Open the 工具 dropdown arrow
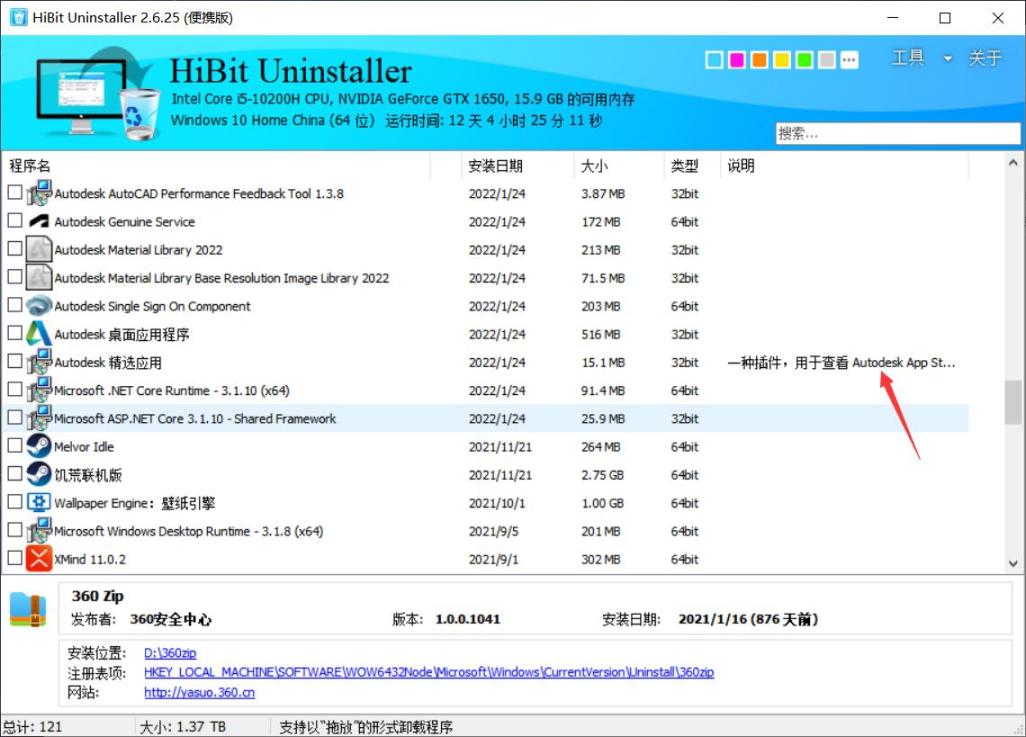Image resolution: width=1026 pixels, height=737 pixels. 947,58
